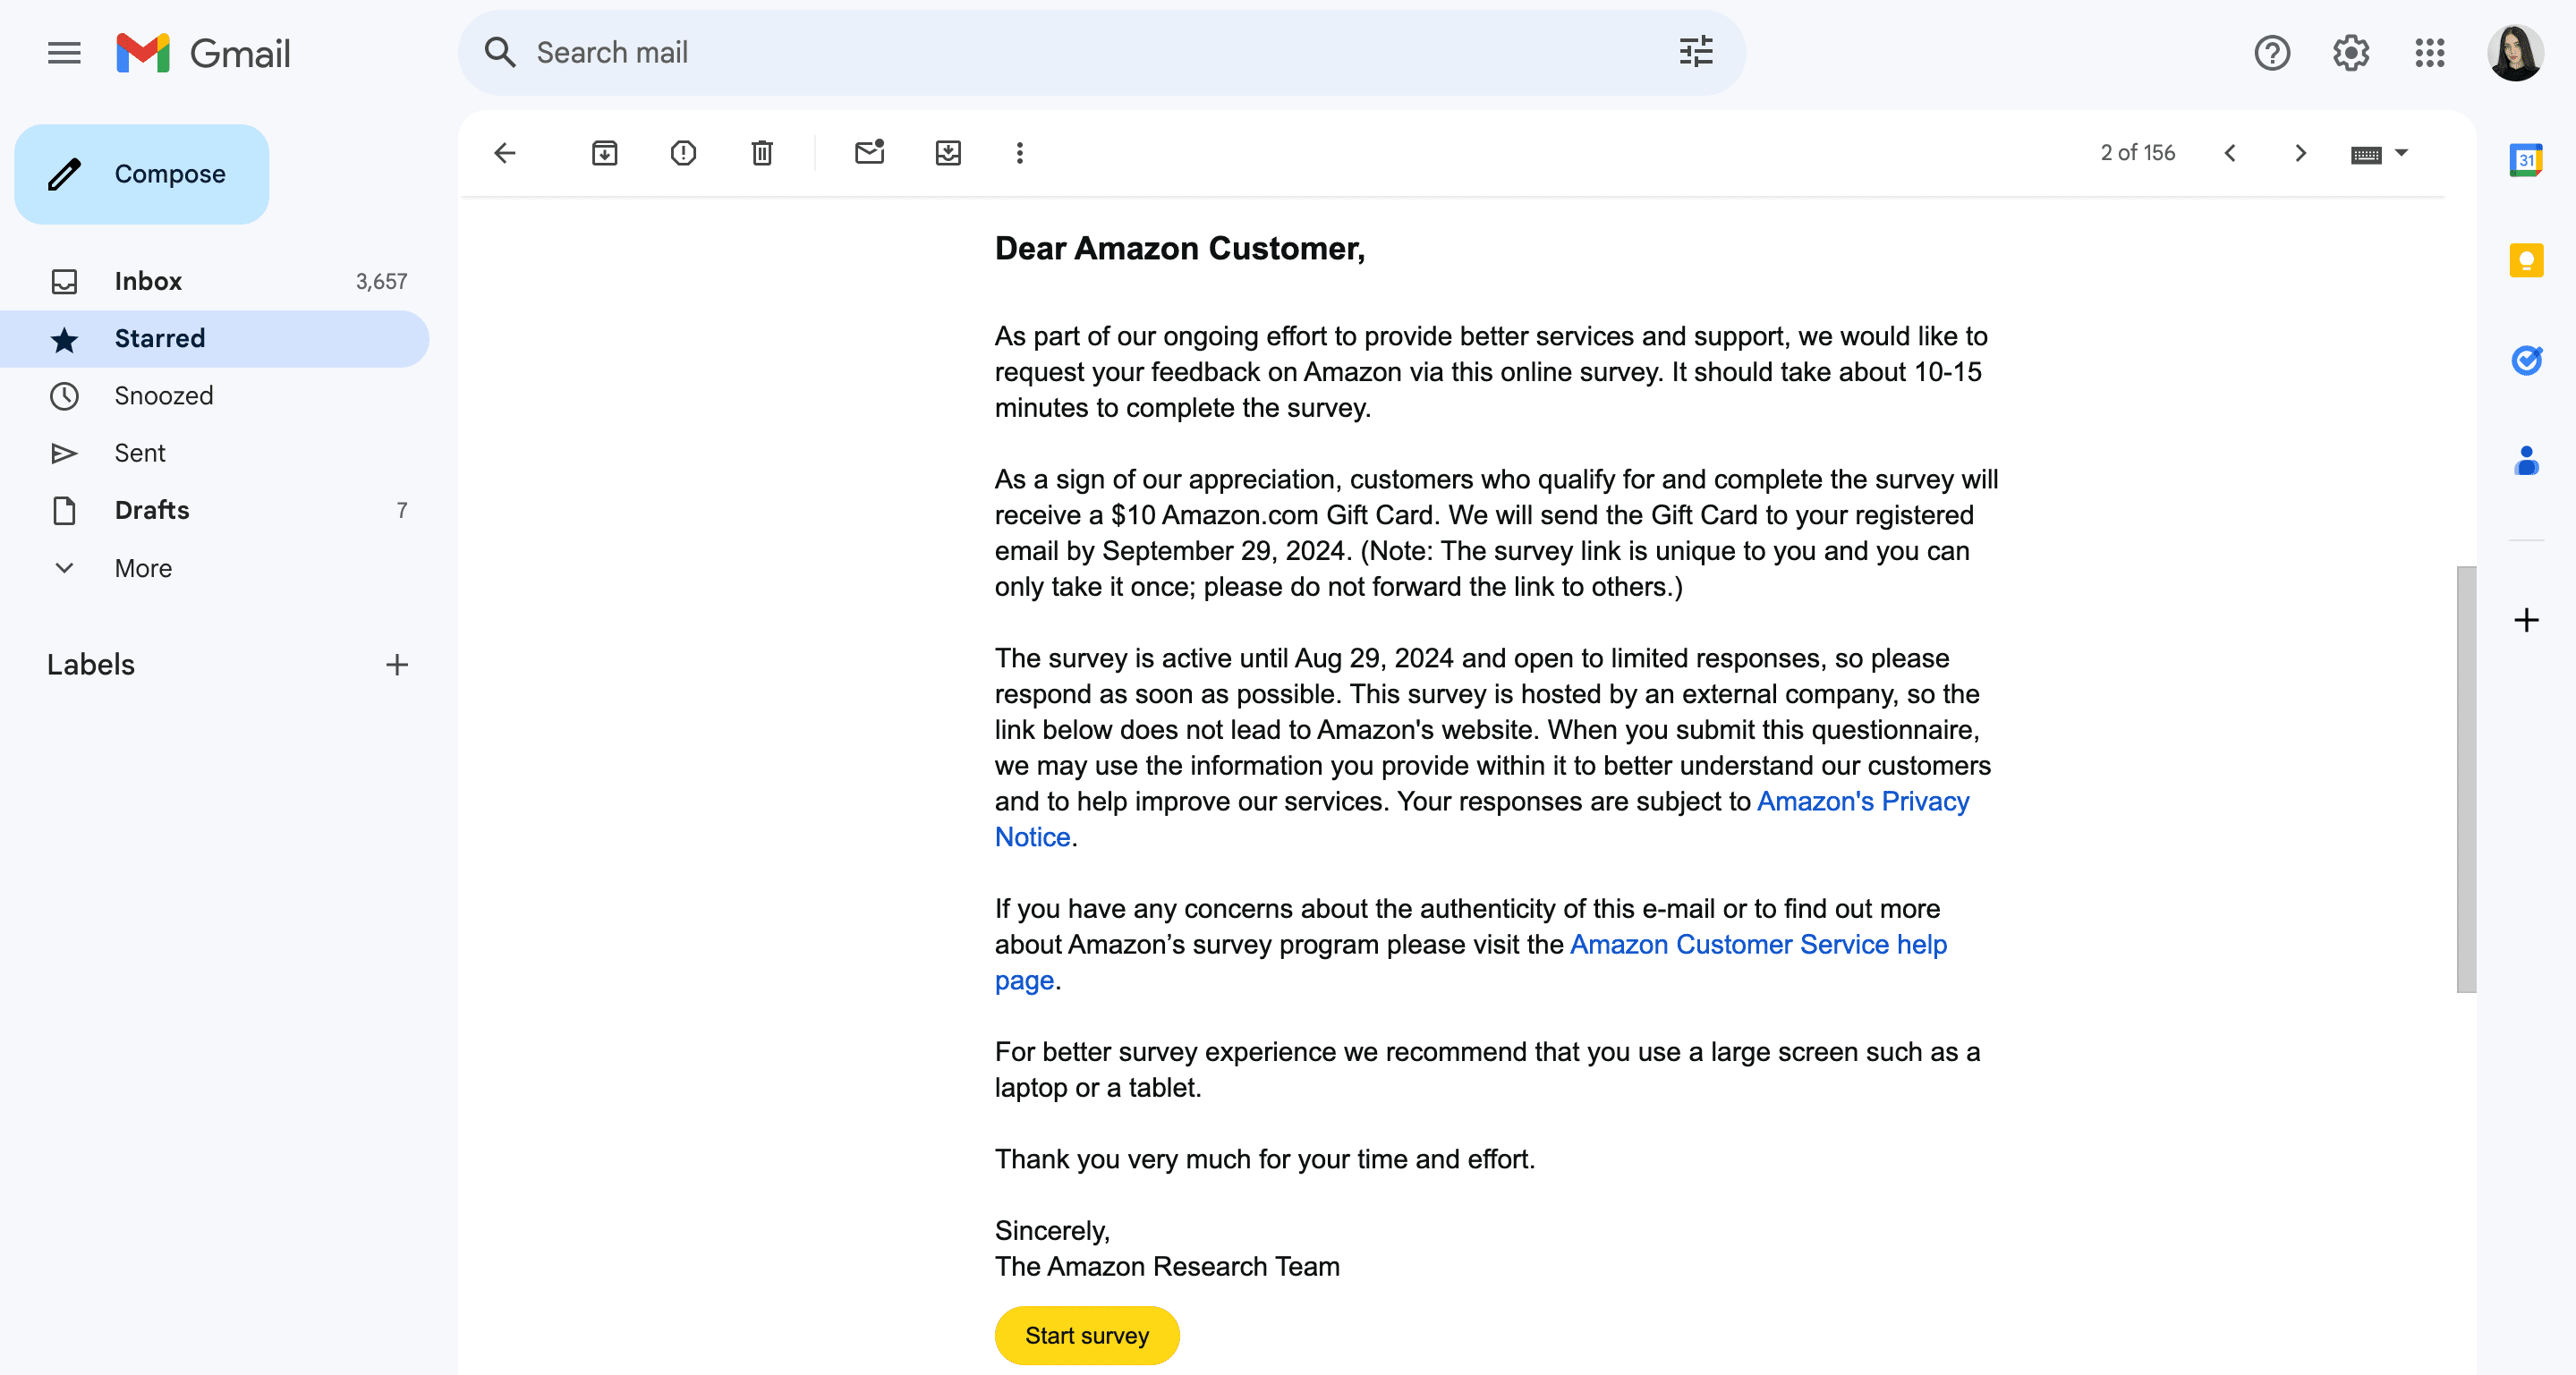Viewport: 2576px width, 1375px height.
Task: Click the Archive icon in toolbar
Action: click(x=603, y=153)
